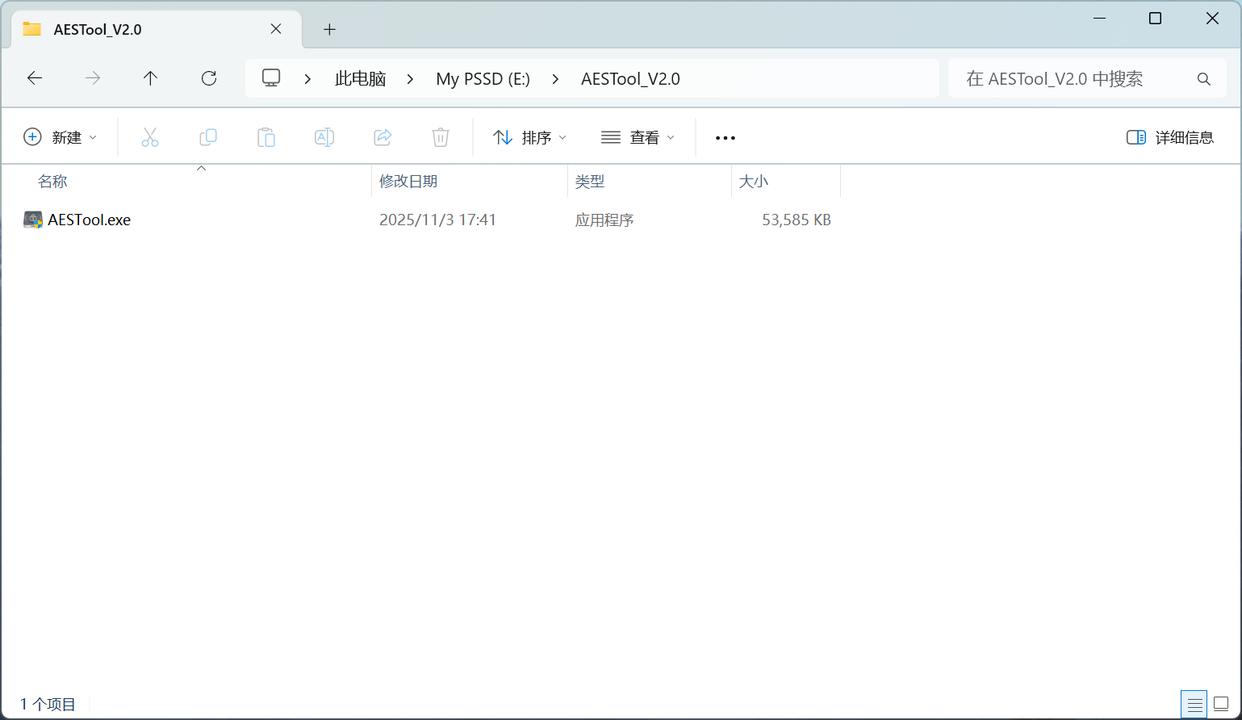
Task: Click the Copy icon in toolbar
Action: 208,137
